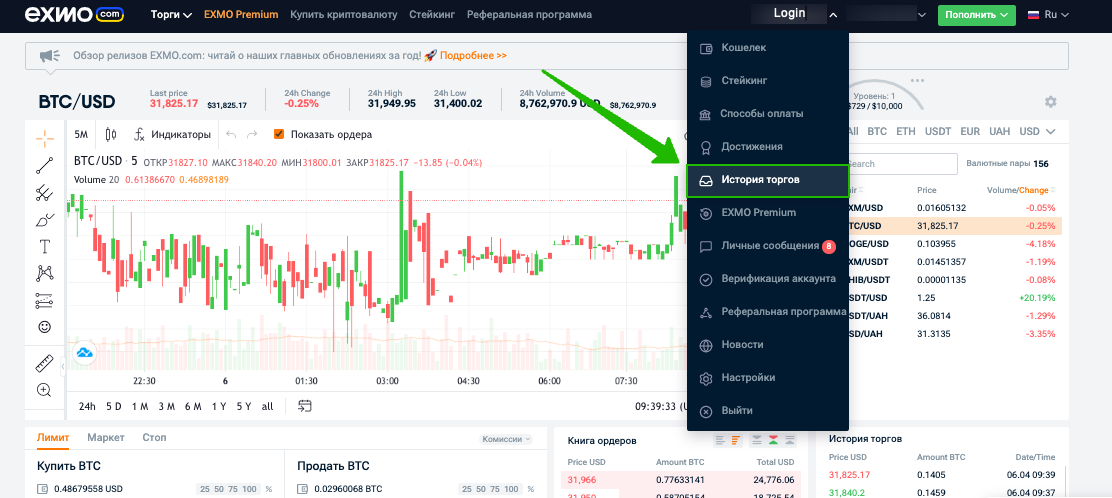
Task: Set chart range to 24h
Action: 87,406
